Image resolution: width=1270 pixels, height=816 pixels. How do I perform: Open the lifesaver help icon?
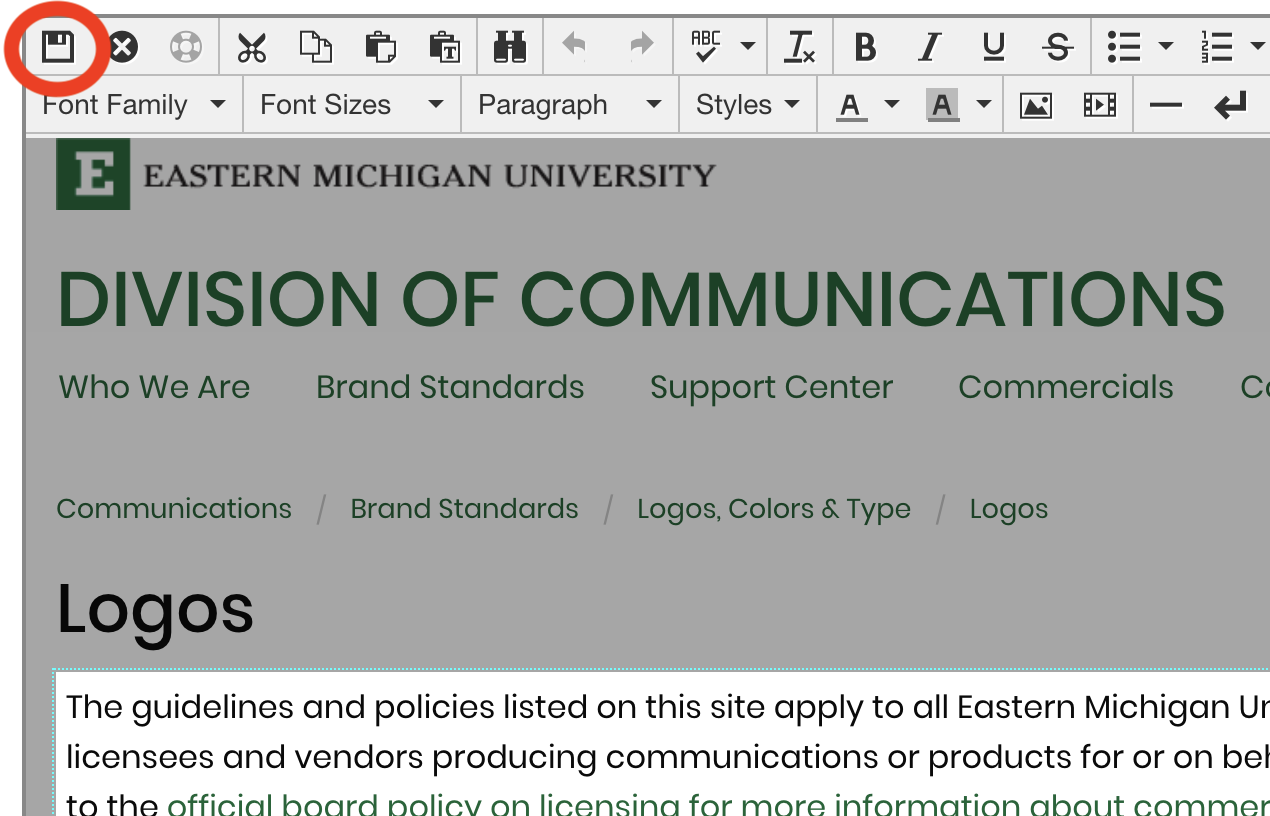[x=186, y=47]
